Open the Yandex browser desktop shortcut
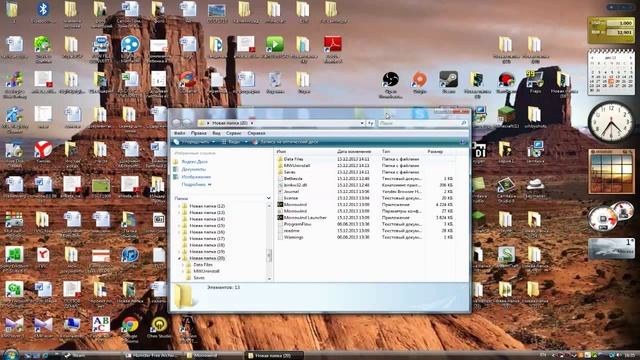Screen dimensions: 640x360 coord(42,153)
